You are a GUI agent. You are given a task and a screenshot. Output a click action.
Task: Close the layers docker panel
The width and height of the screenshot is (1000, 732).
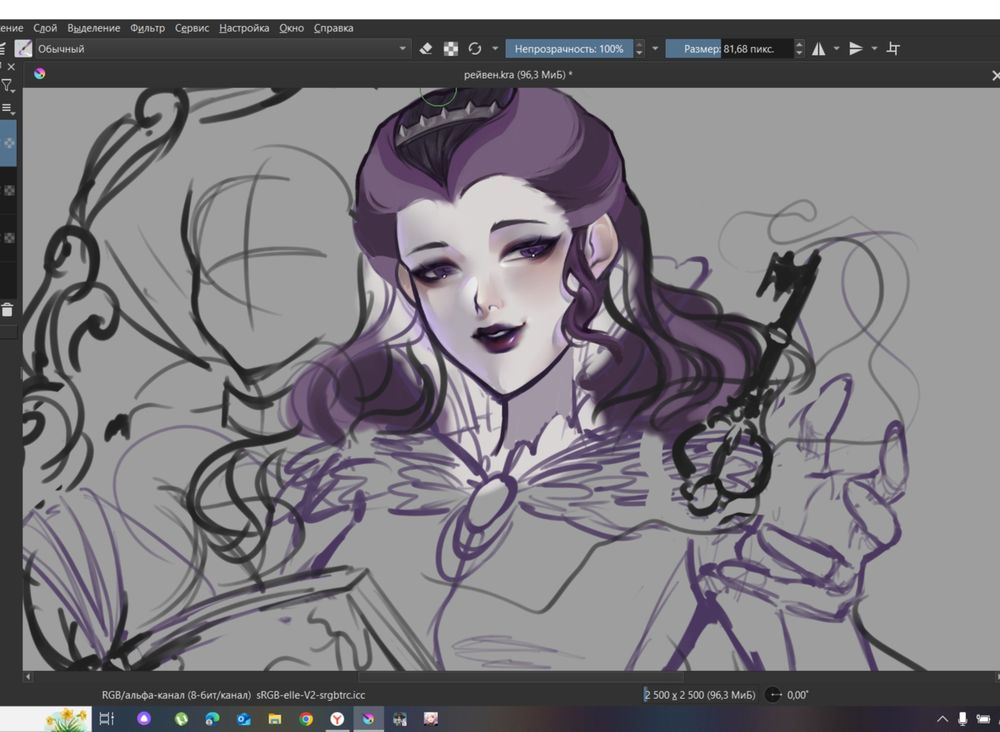tap(11, 67)
